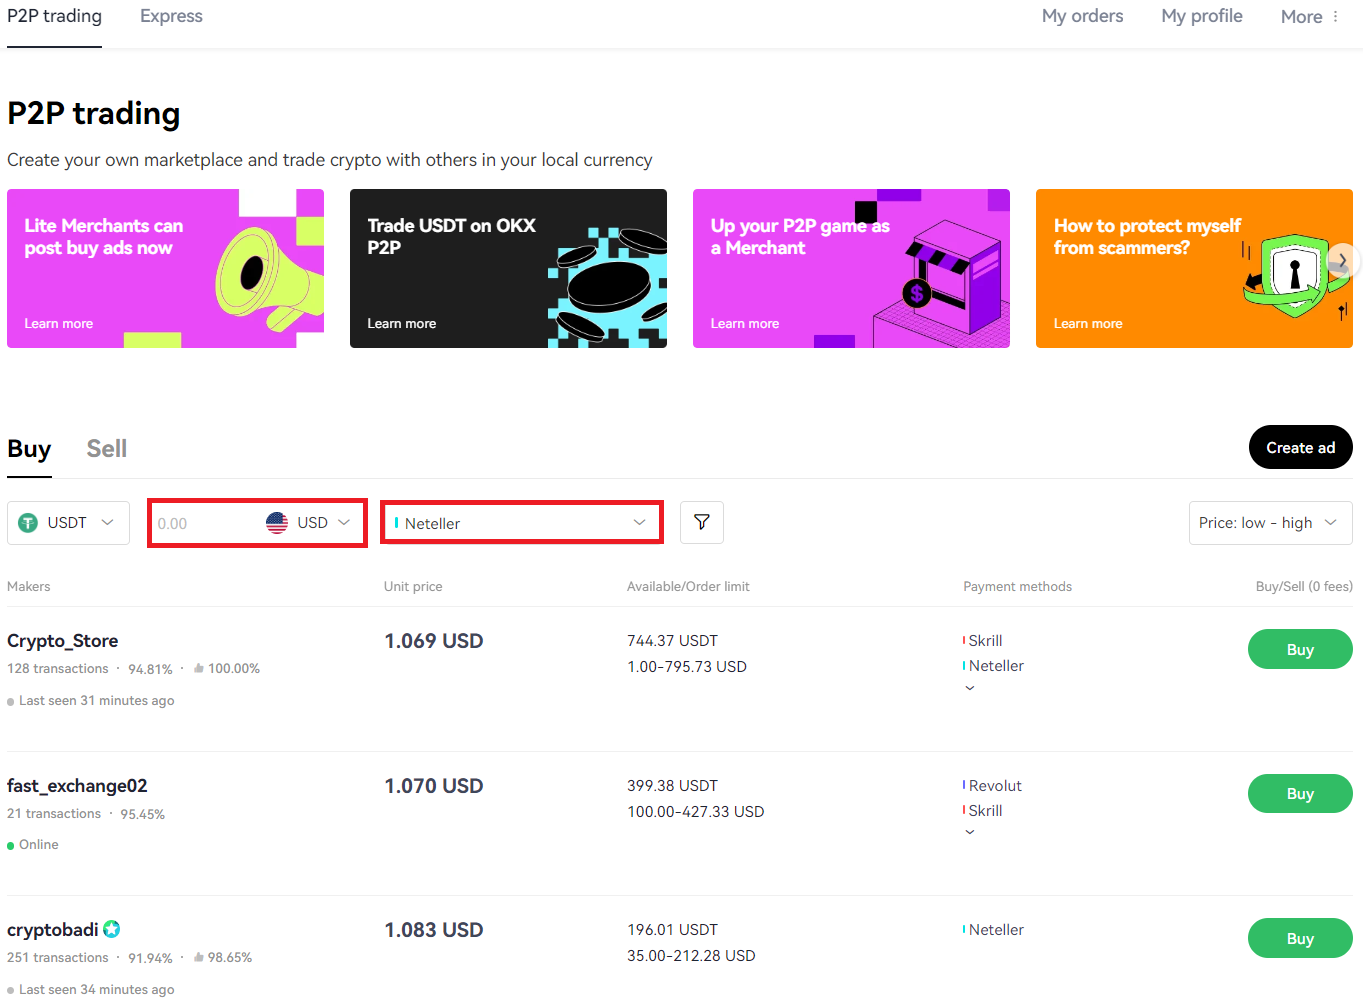Click the 1.00-795.73 USD order limit
Image resolution: width=1363 pixels, height=1005 pixels.
point(687,667)
